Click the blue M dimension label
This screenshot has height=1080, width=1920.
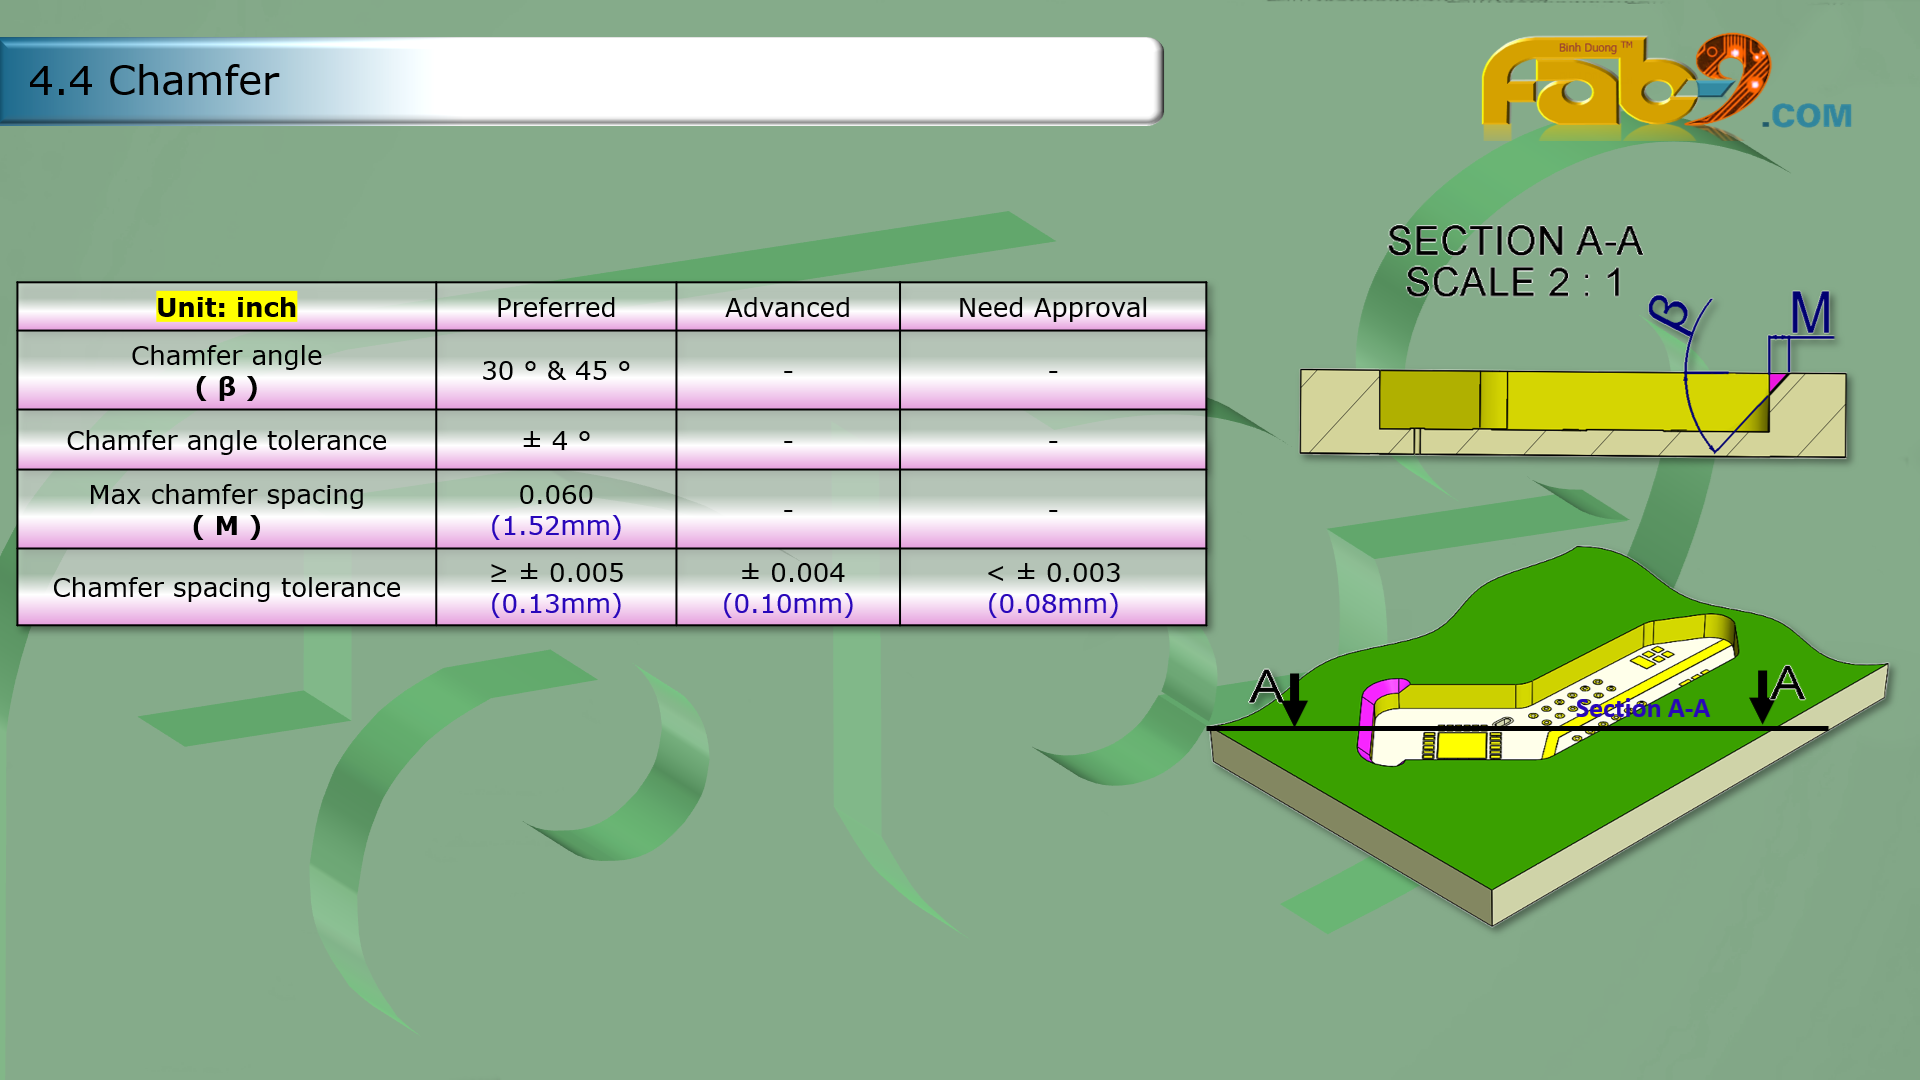1810,314
